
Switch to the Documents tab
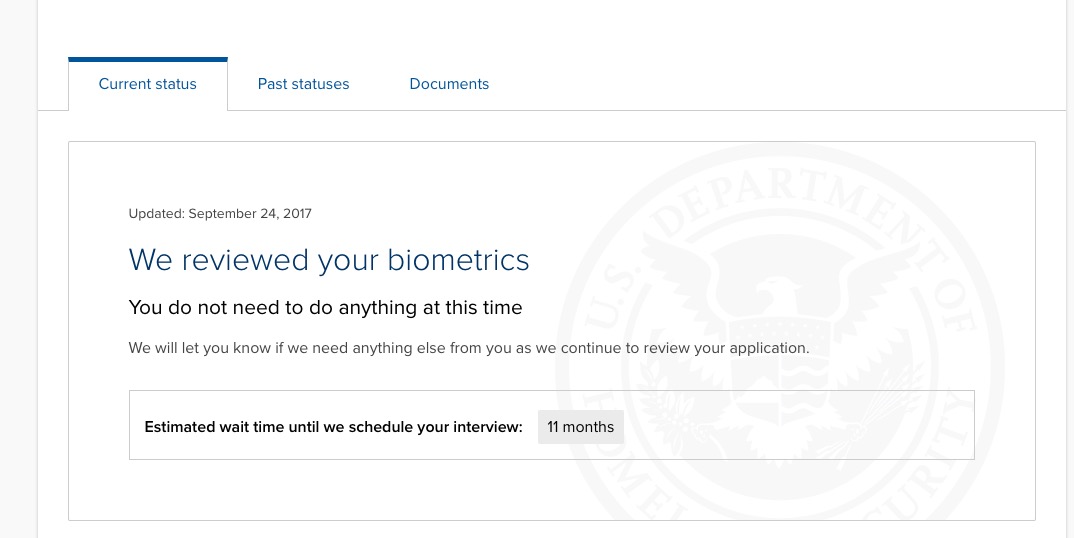[449, 84]
